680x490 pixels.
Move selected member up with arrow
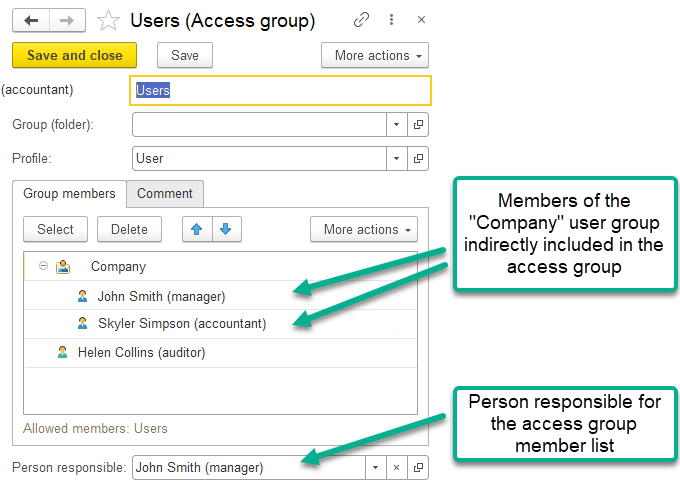tap(196, 229)
